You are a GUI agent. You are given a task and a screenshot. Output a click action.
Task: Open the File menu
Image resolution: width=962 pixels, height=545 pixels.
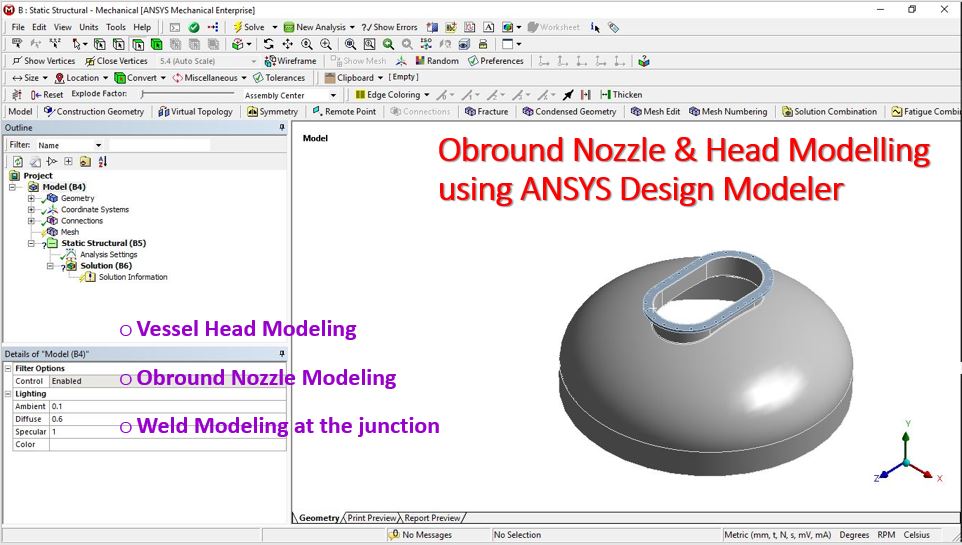coord(18,27)
